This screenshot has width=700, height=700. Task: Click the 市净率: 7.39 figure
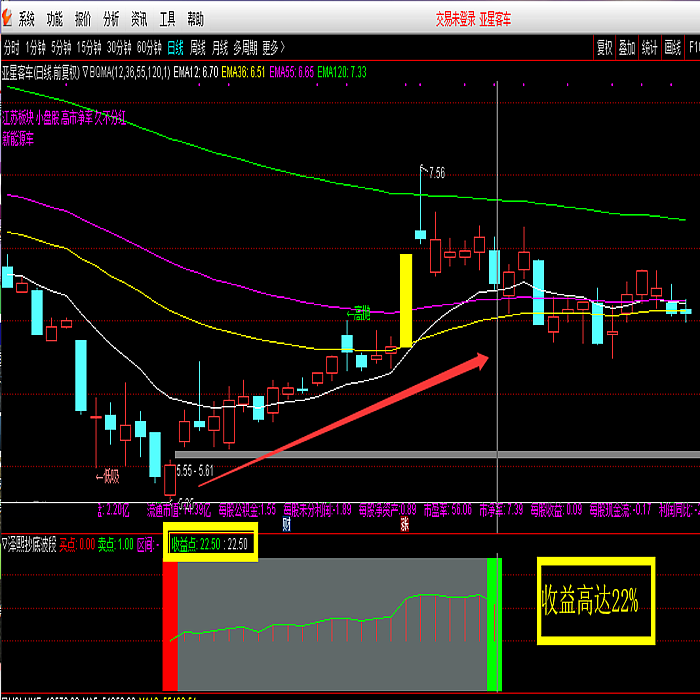501,510
